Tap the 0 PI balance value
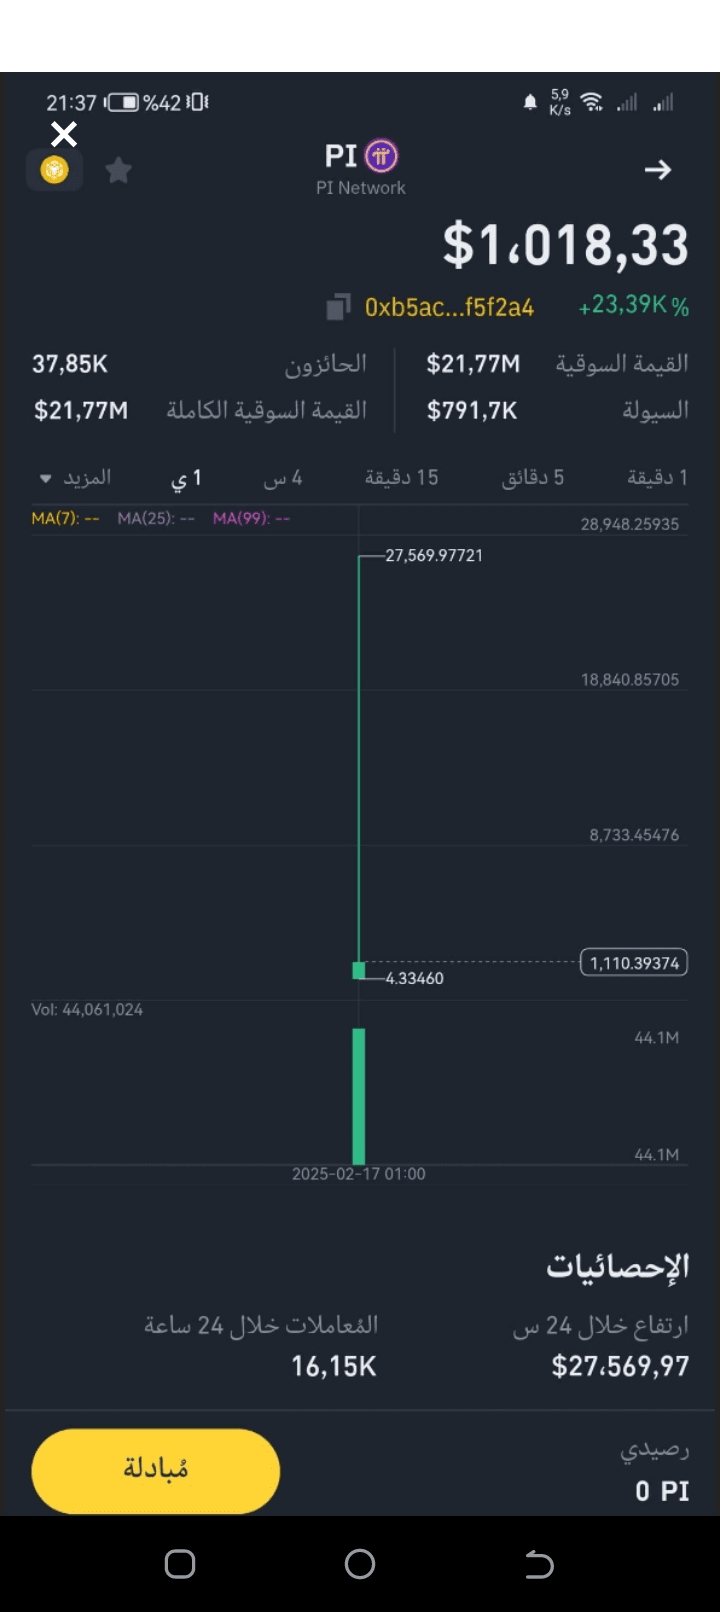 point(662,1491)
